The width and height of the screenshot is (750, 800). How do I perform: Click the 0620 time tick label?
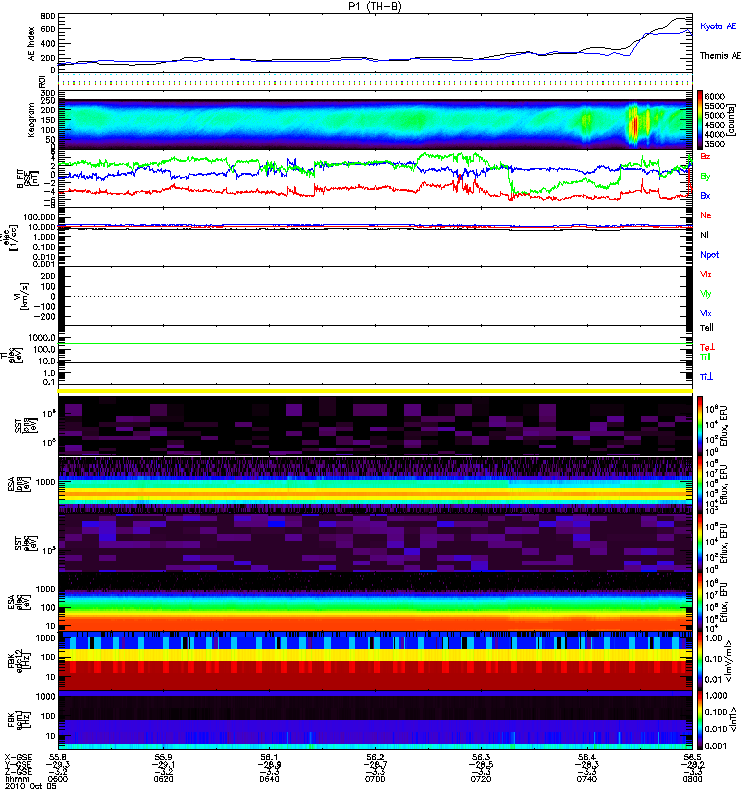coord(163,779)
